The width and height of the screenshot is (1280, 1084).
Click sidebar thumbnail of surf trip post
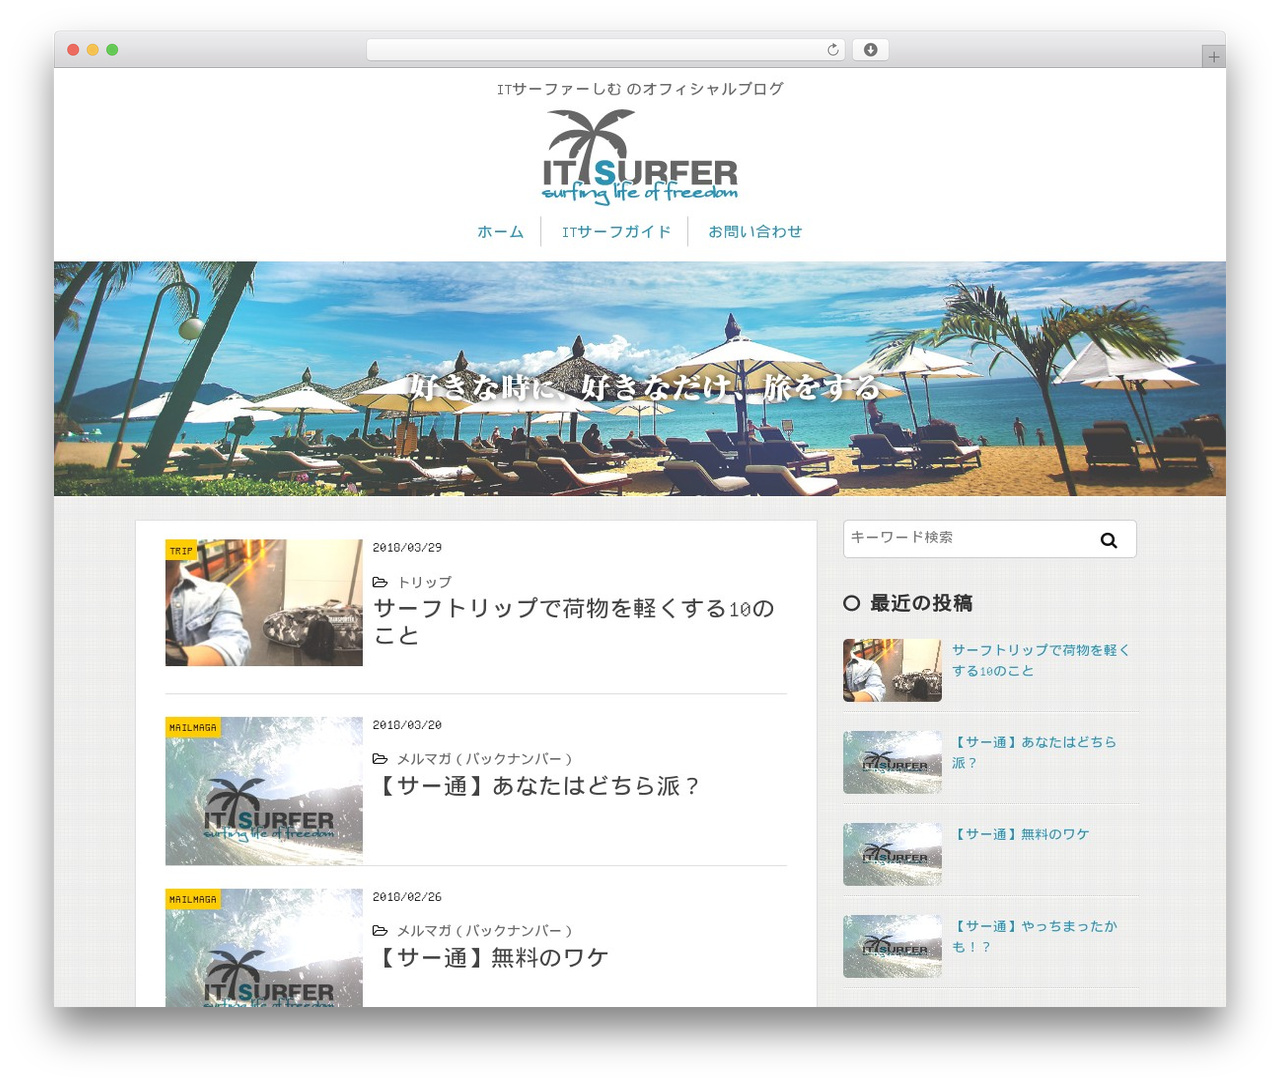[892, 670]
